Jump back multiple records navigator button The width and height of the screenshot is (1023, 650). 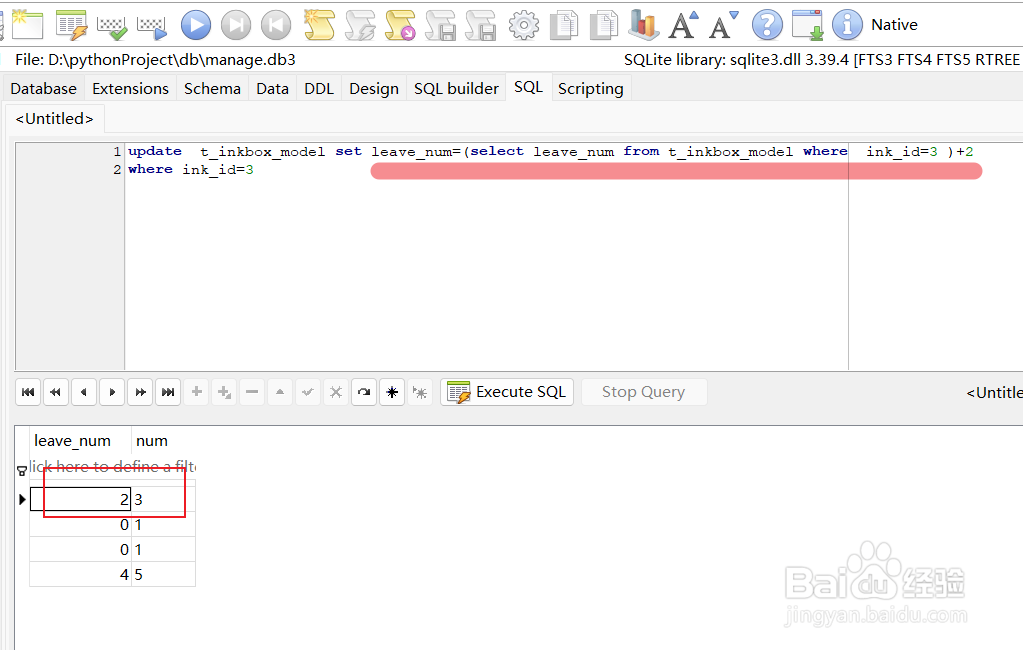(56, 392)
